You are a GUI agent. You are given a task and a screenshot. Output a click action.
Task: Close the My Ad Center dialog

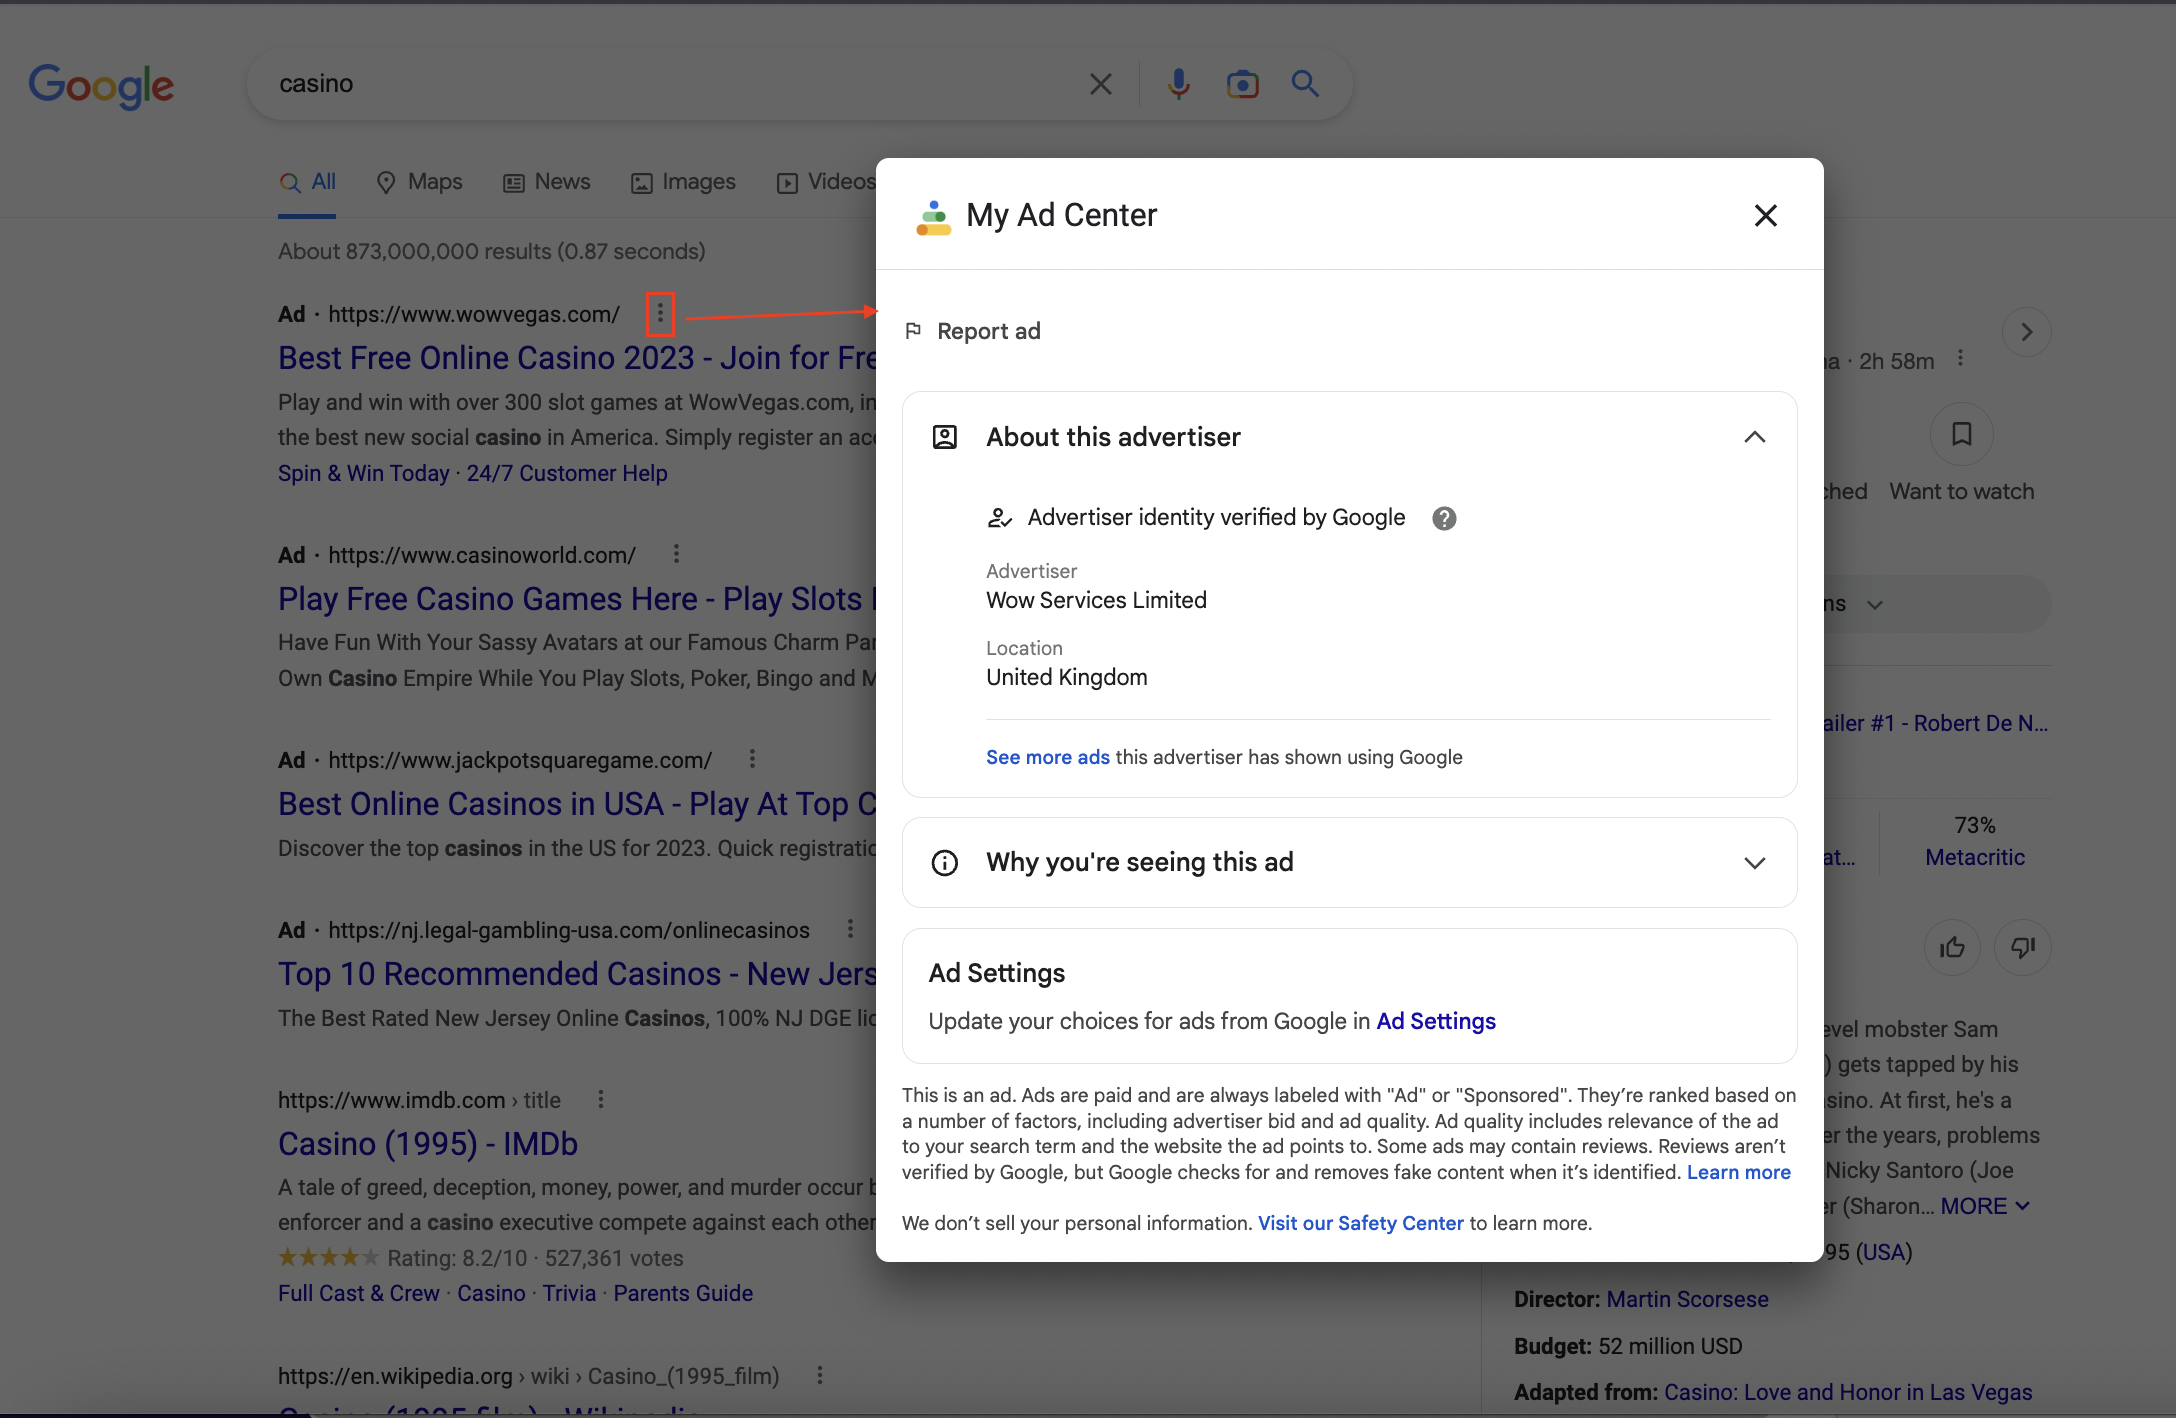point(1765,215)
